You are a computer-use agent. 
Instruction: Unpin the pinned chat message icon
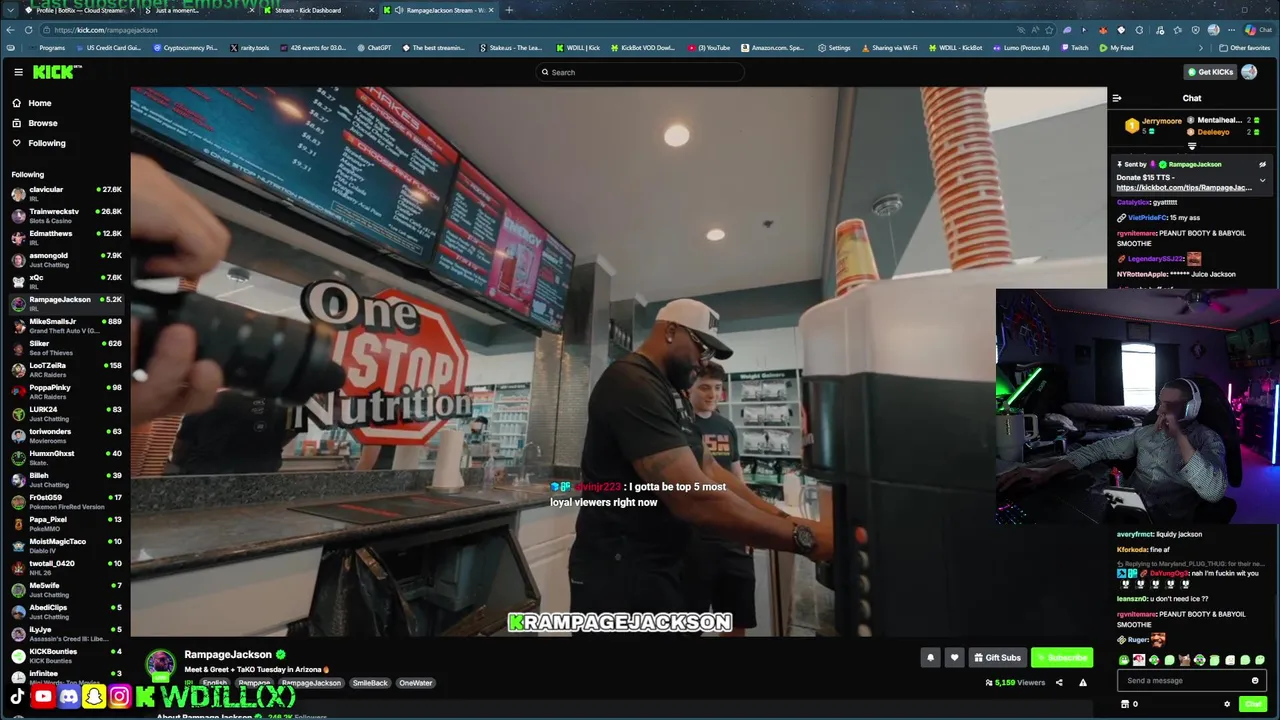coord(1262,164)
